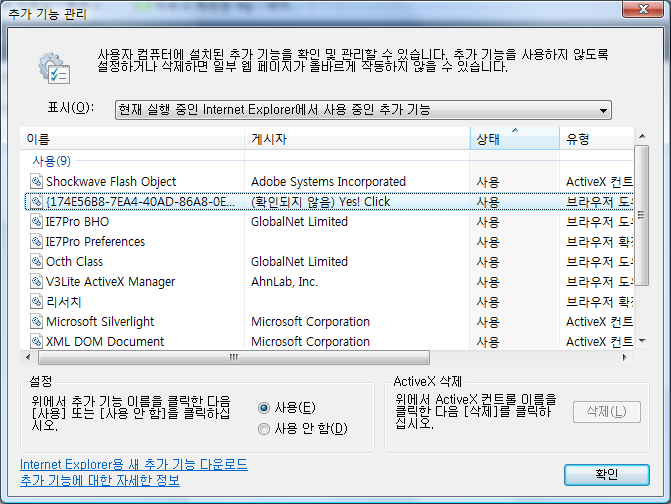
Task: Open Internet Explorer용 새 추가 기능 다운로드 link
Action: [x=134, y=465]
